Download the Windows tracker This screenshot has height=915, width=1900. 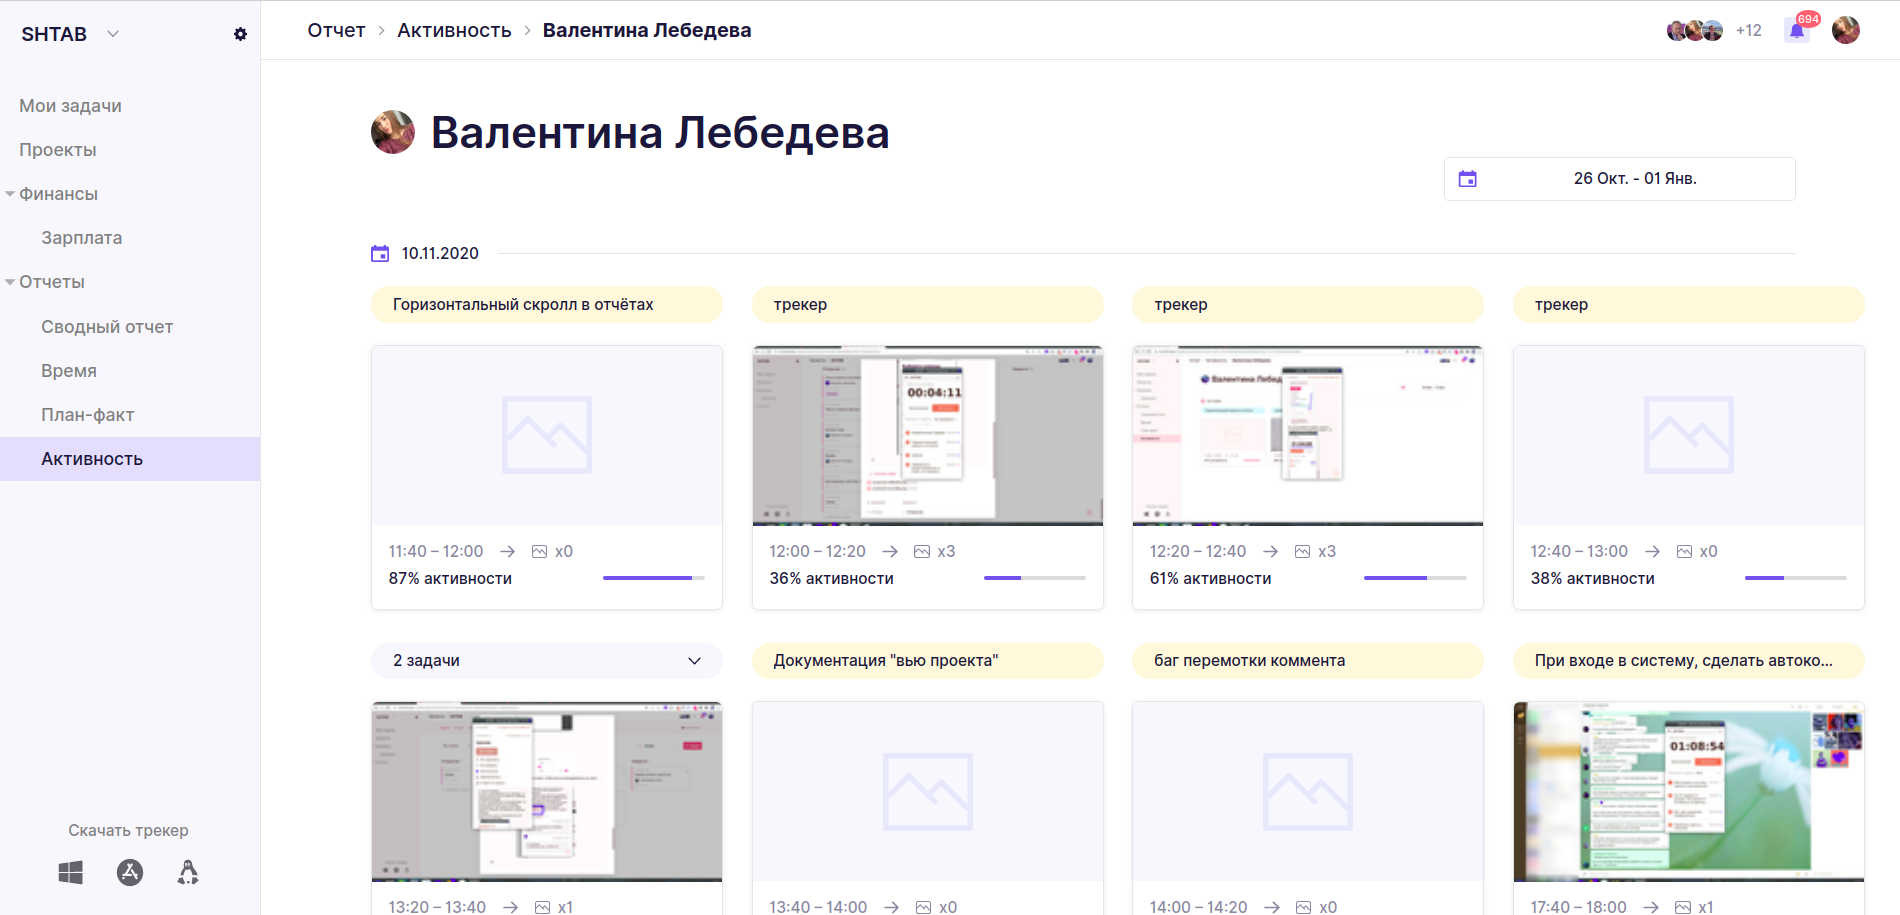point(71,872)
